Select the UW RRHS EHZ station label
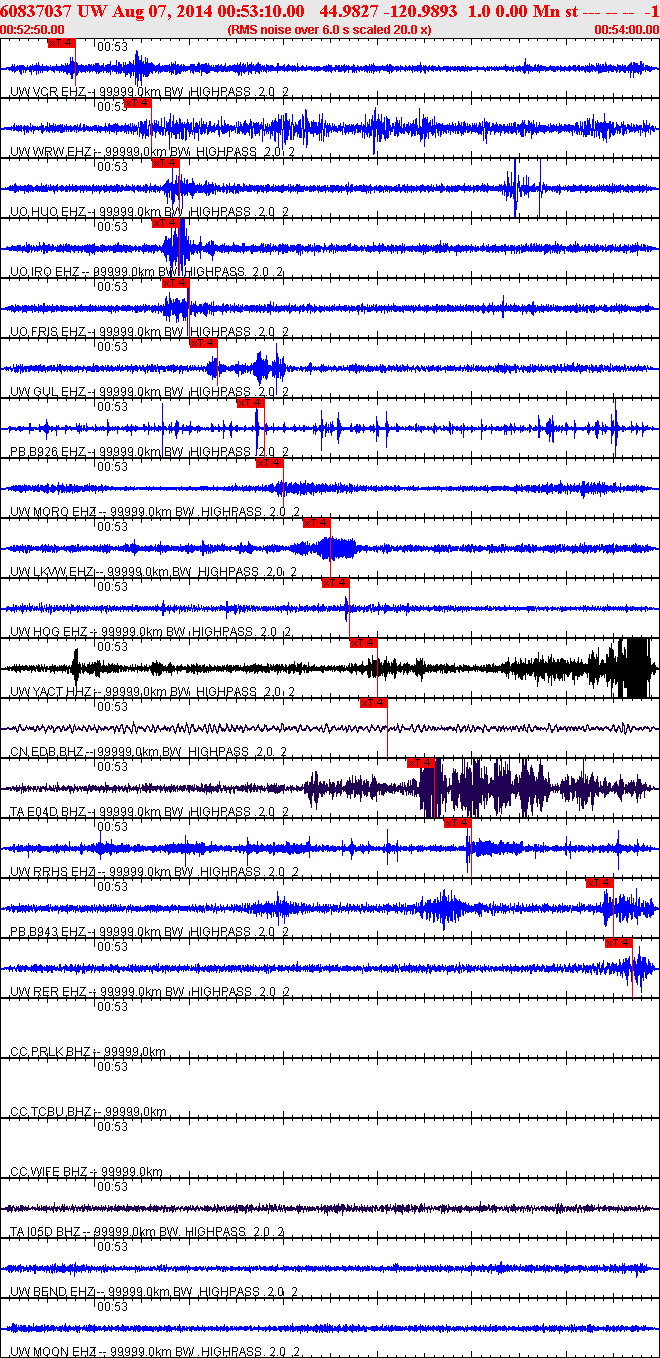The image size is (660, 1358). [x=152, y=871]
